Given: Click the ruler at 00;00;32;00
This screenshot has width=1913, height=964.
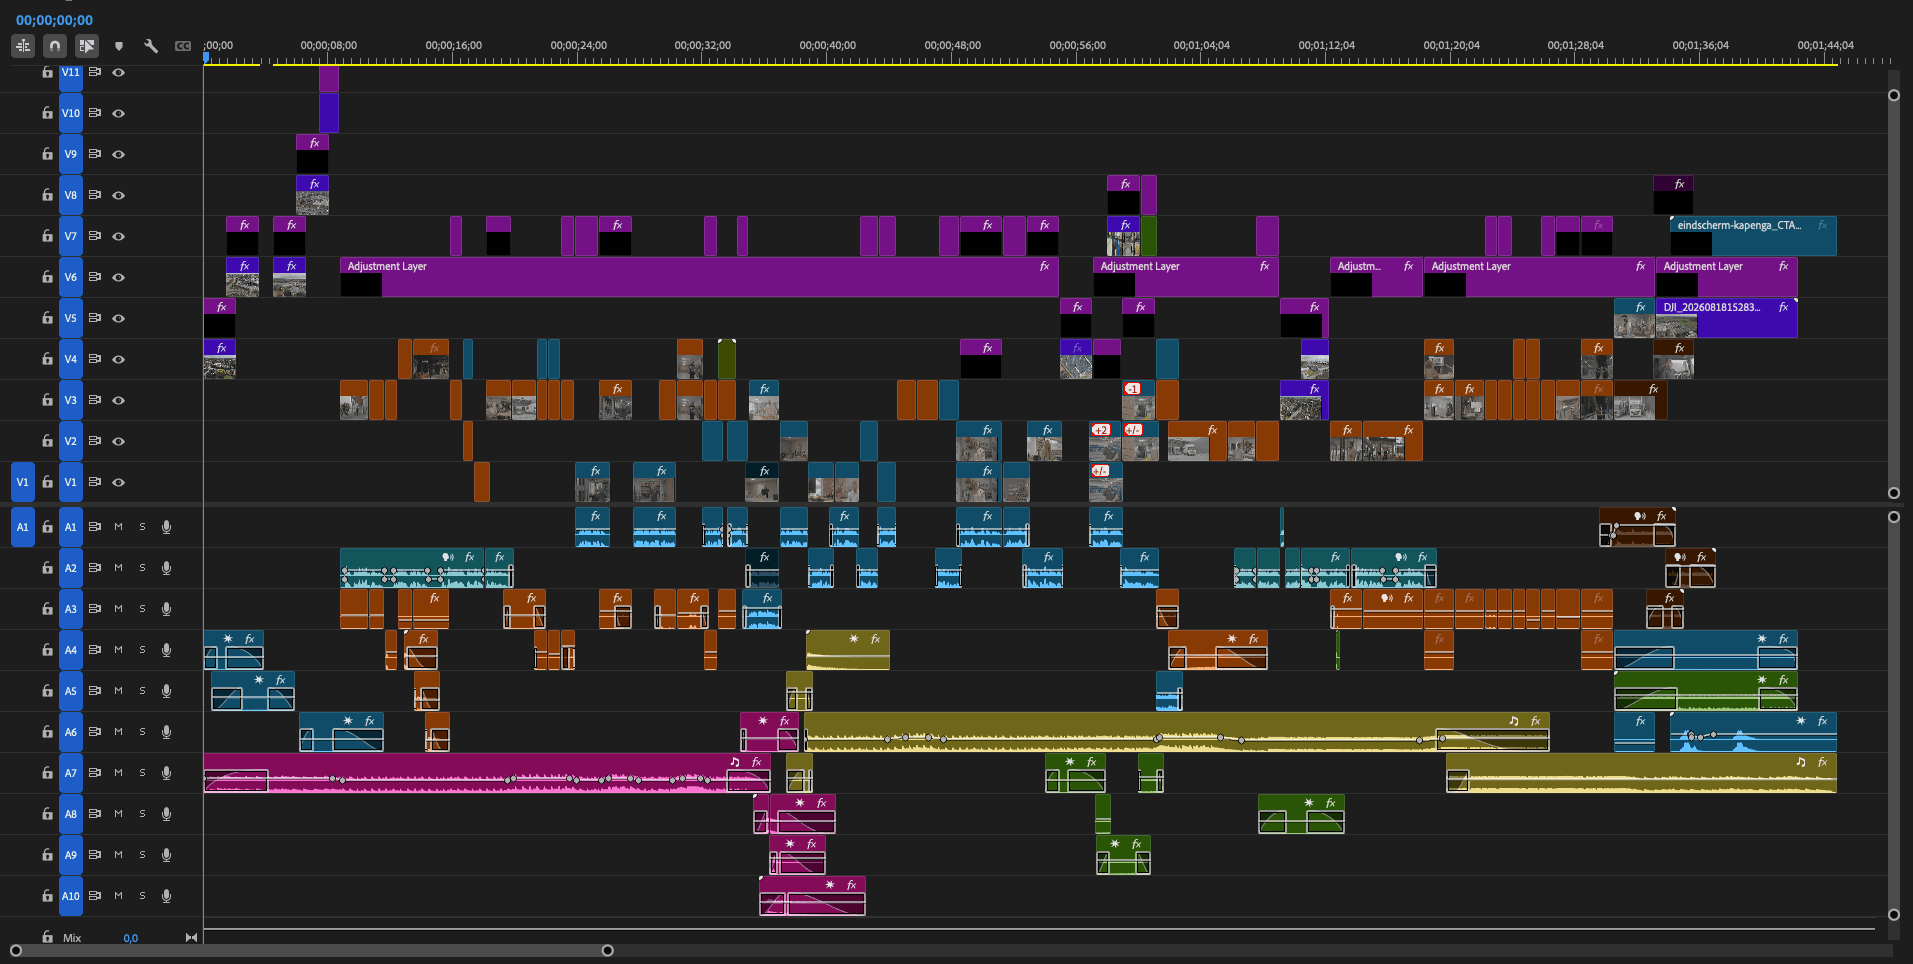Looking at the screenshot, I should pyautogui.click(x=703, y=46).
